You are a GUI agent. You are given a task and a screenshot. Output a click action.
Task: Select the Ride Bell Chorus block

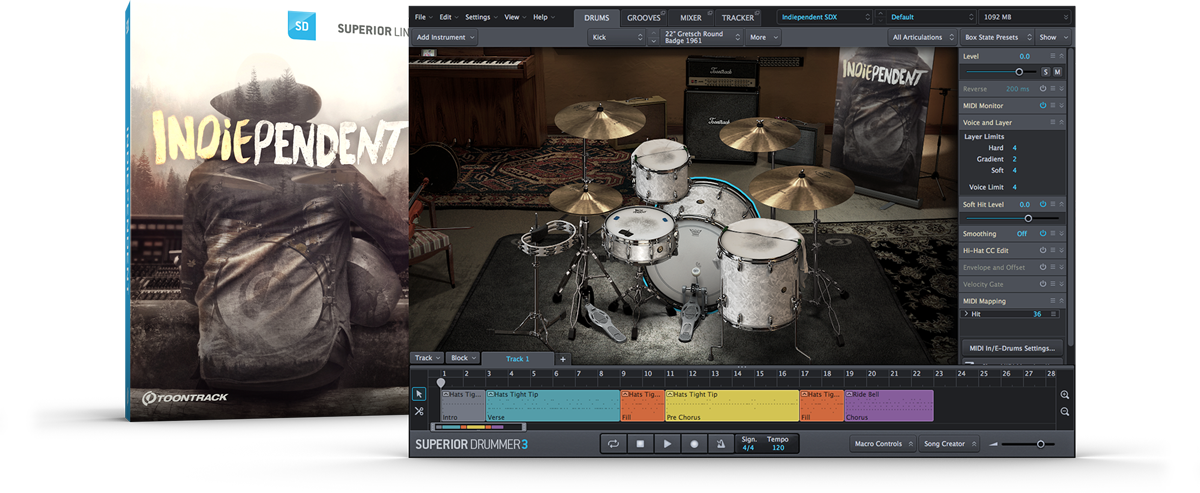pyautogui.click(x=889, y=405)
